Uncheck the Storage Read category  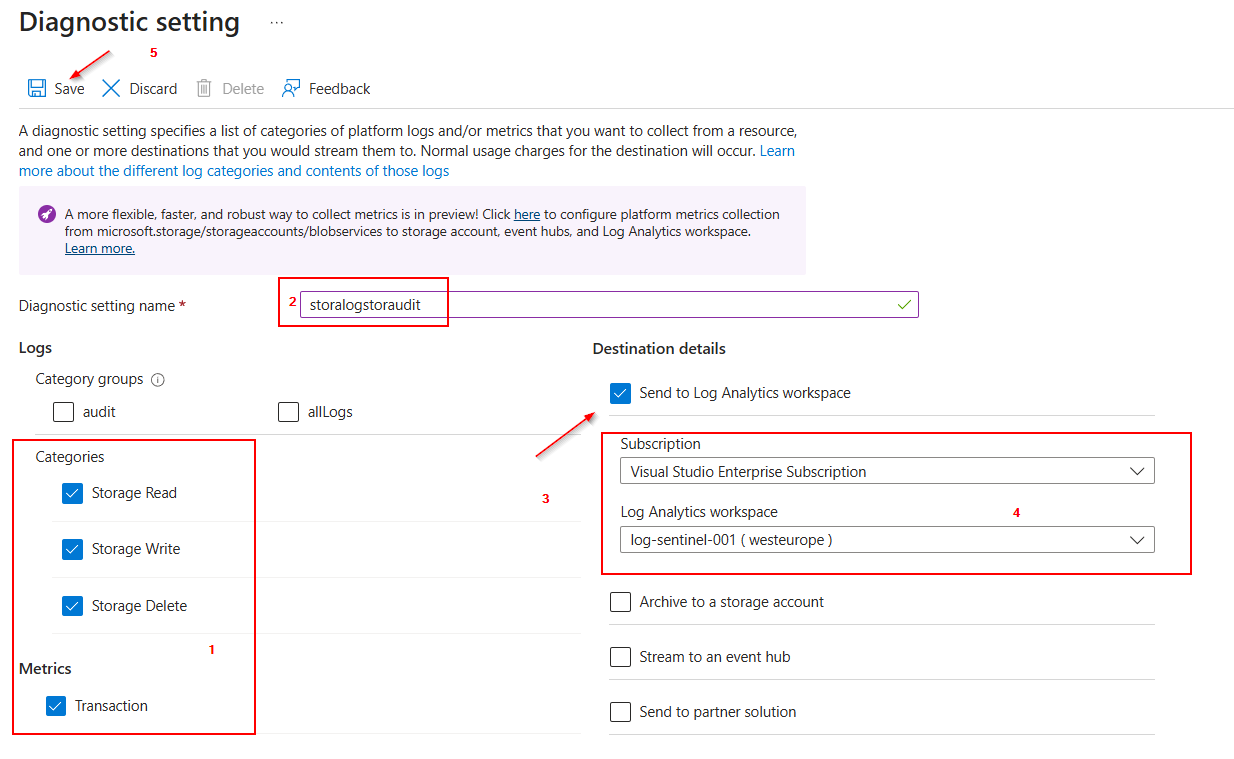click(x=72, y=493)
